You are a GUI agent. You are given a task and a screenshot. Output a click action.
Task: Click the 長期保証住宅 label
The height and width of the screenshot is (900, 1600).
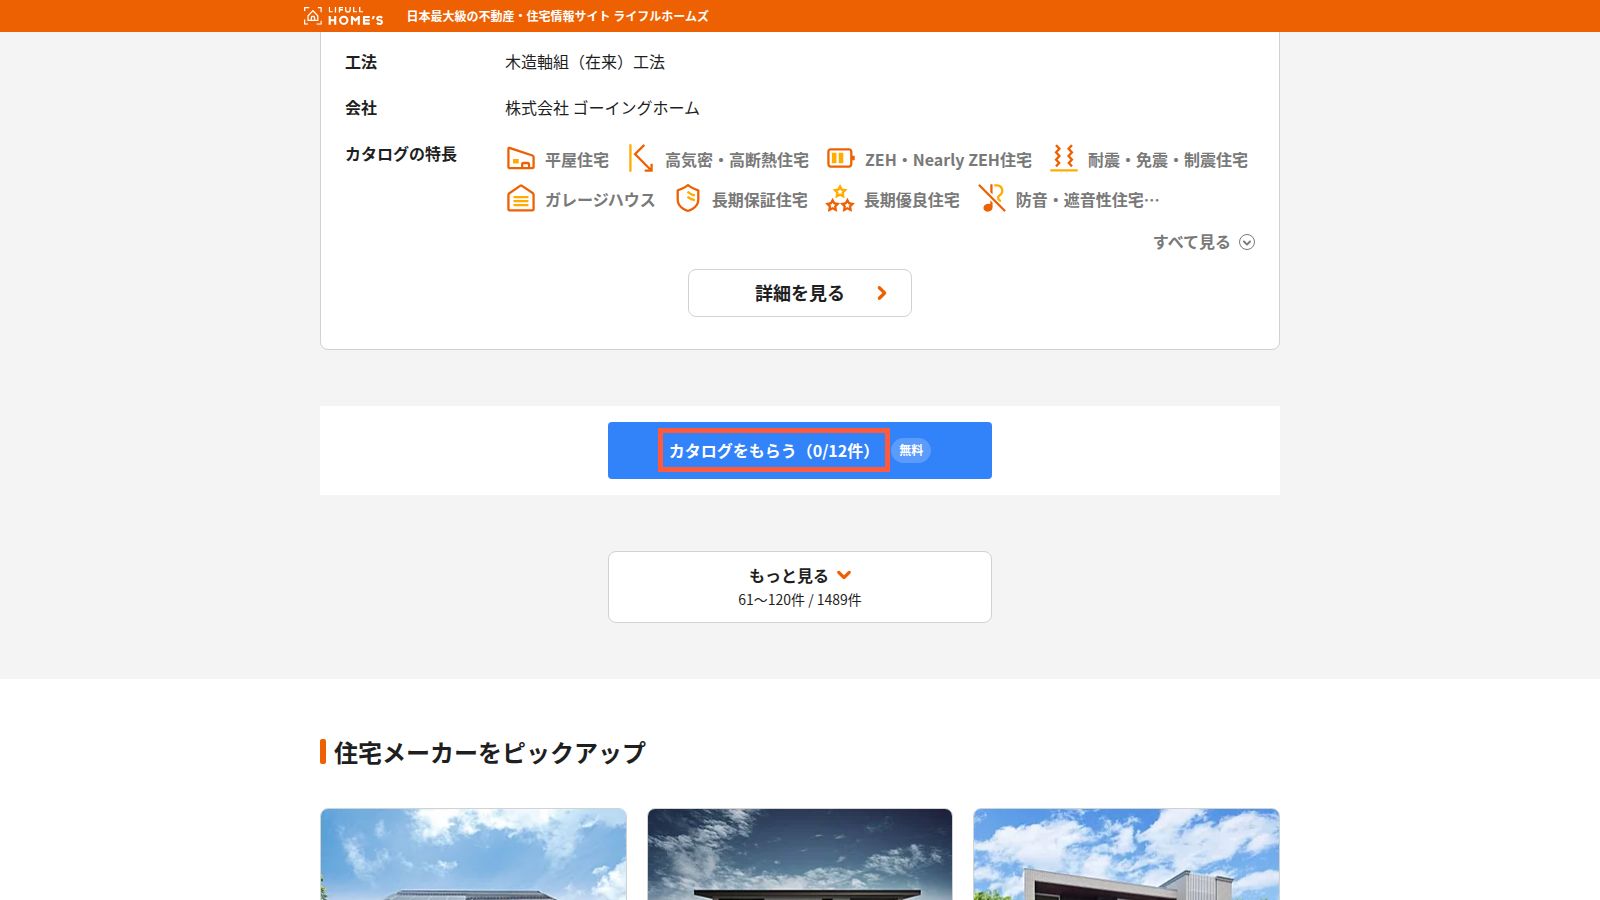coord(760,200)
